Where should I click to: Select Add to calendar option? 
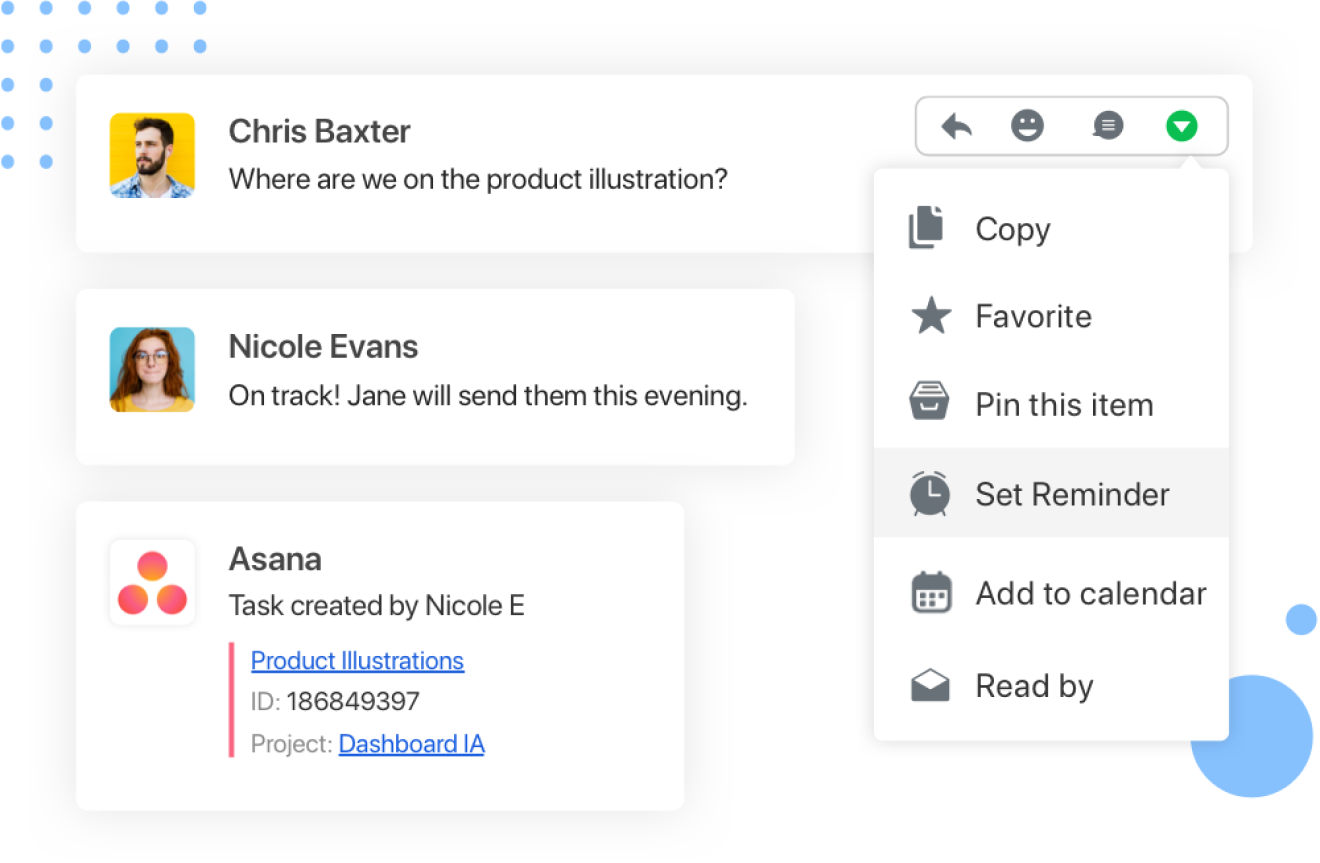coord(1091,593)
